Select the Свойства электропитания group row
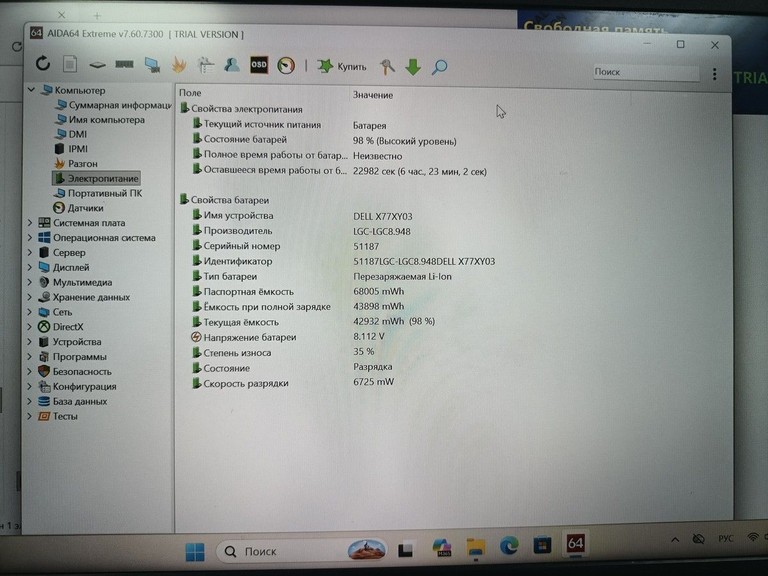This screenshot has width=768, height=576. pyautogui.click(x=241, y=109)
